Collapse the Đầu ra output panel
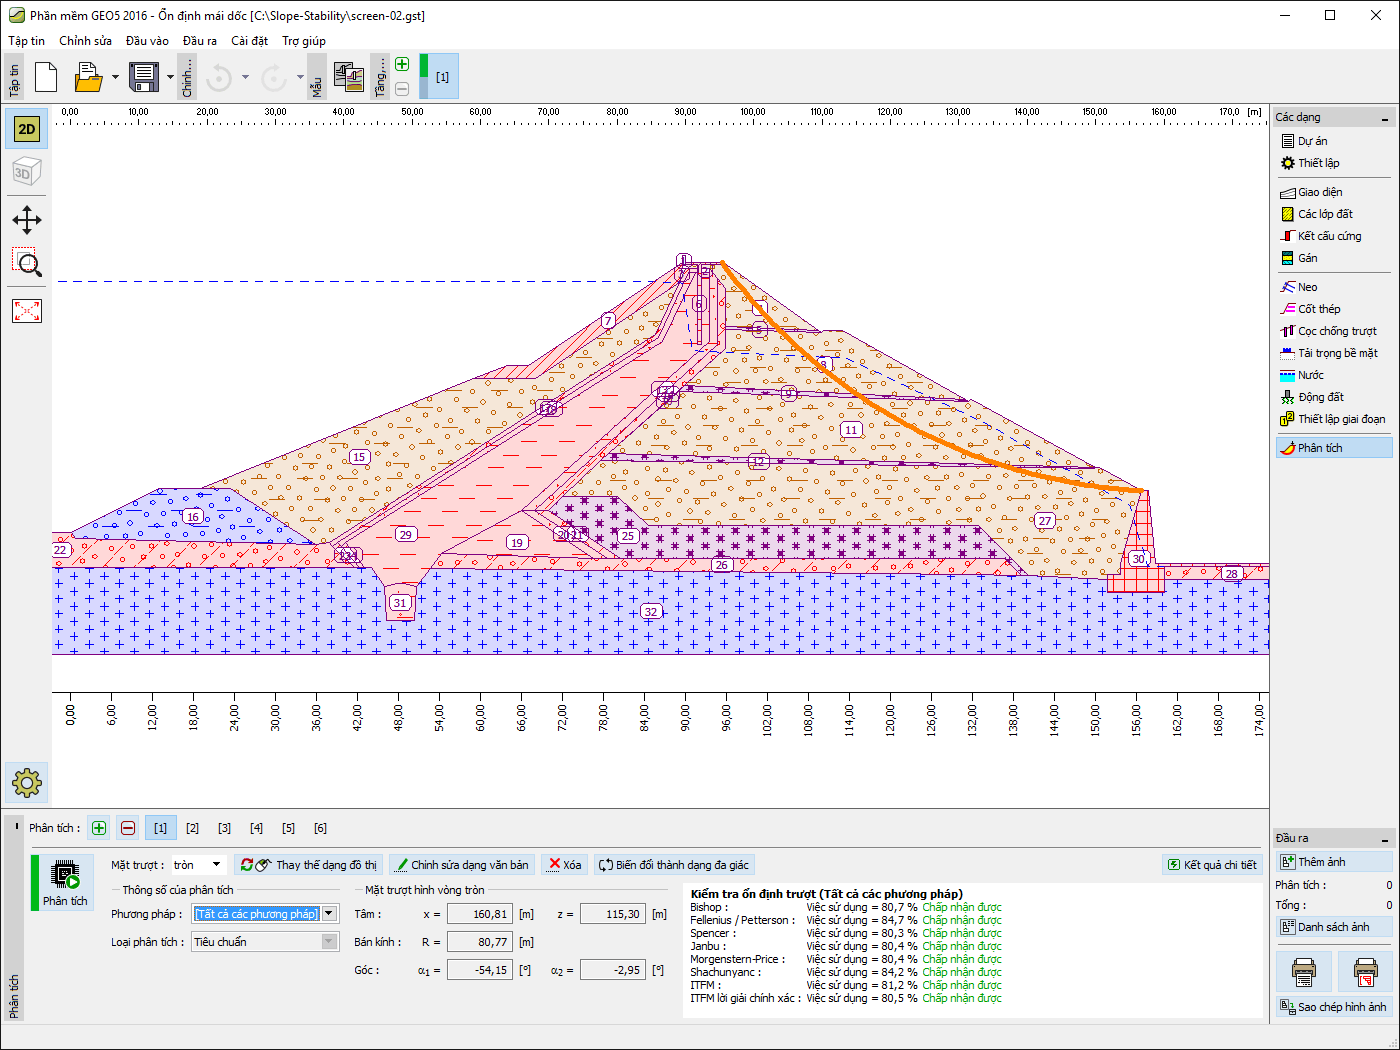The width and height of the screenshot is (1400, 1050). click(1385, 839)
